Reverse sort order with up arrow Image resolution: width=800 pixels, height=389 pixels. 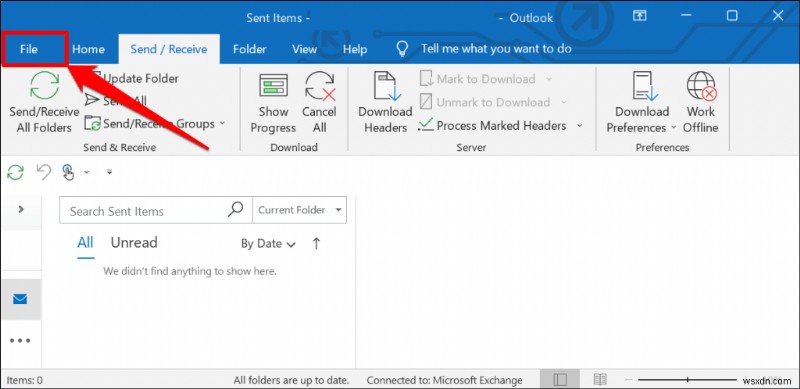click(316, 244)
